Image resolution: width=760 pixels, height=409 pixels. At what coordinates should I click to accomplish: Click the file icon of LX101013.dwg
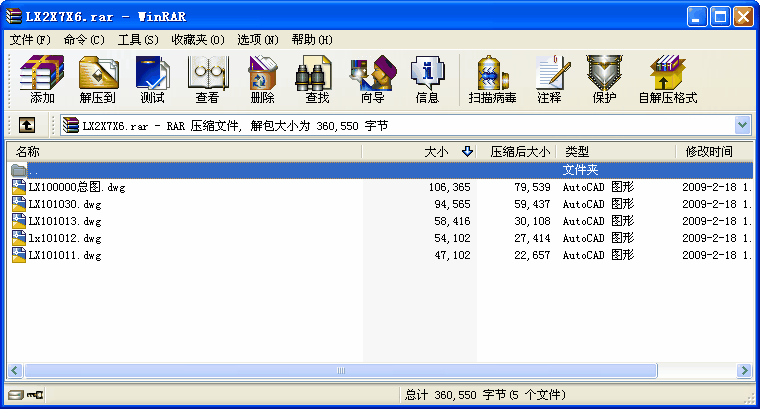pos(19,221)
